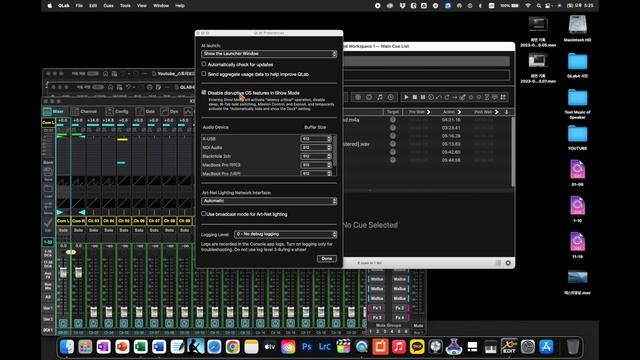
Task: Add a Disarm cue from QLab toolbar
Action: 479,97
